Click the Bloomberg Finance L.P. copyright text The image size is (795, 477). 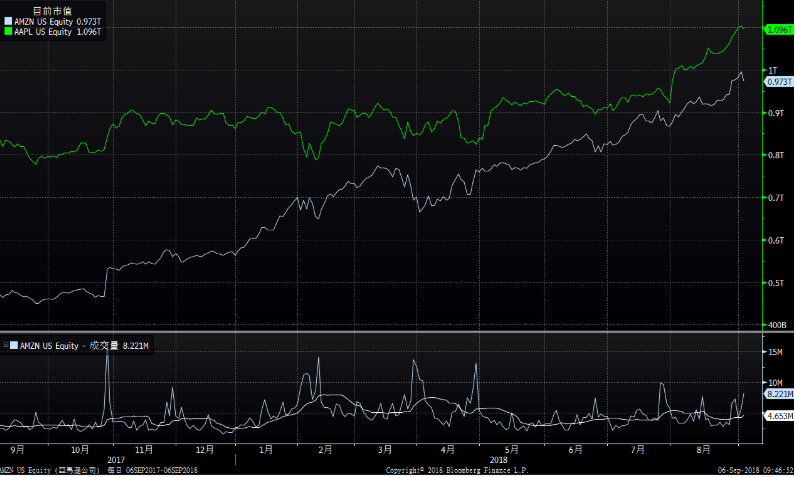click(457, 470)
